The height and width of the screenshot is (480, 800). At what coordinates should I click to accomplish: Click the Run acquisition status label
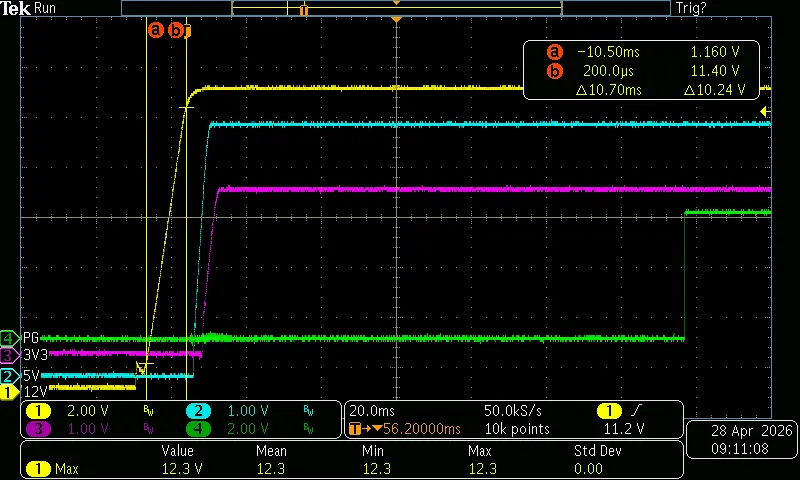(46, 8)
